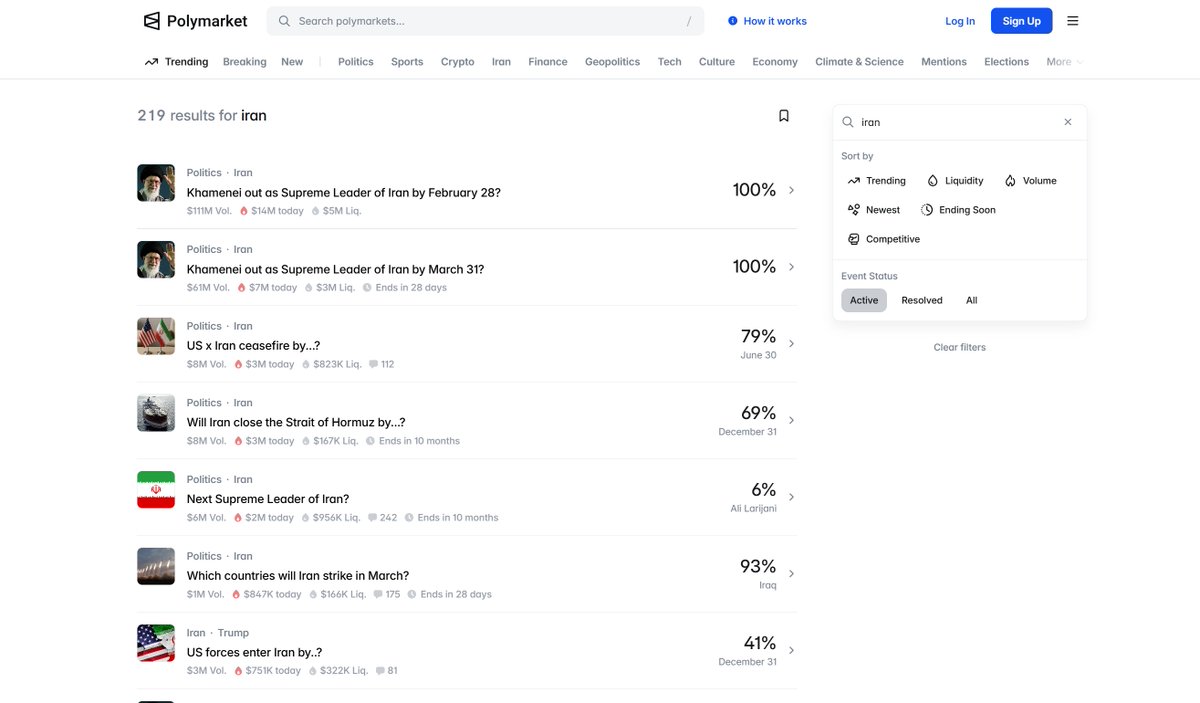
Task: Open the hamburger menu icon
Action: (x=1073, y=21)
